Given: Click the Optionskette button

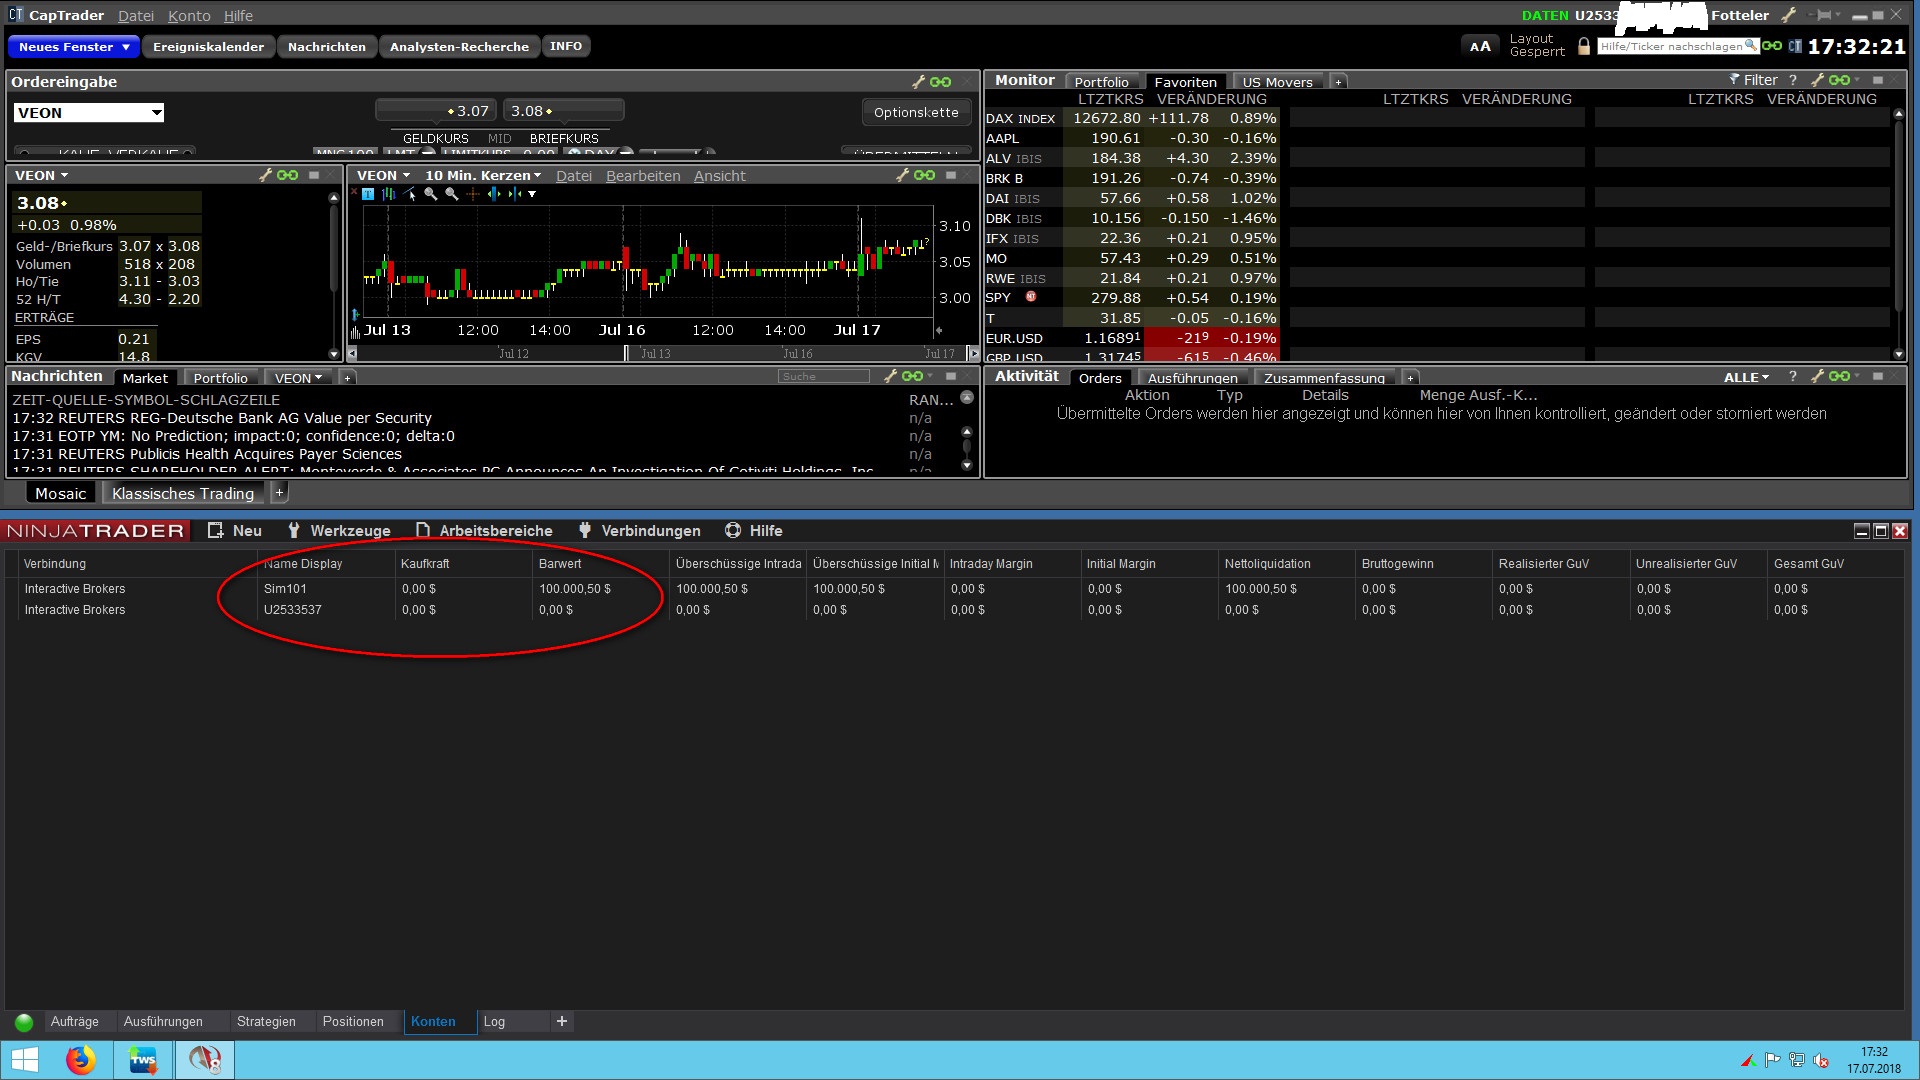Looking at the screenshot, I should pos(916,112).
